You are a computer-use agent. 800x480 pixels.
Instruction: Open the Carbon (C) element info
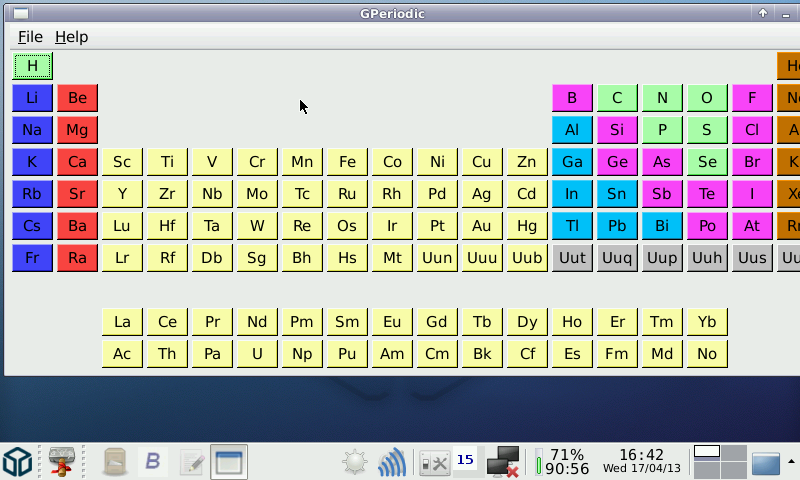[617, 98]
